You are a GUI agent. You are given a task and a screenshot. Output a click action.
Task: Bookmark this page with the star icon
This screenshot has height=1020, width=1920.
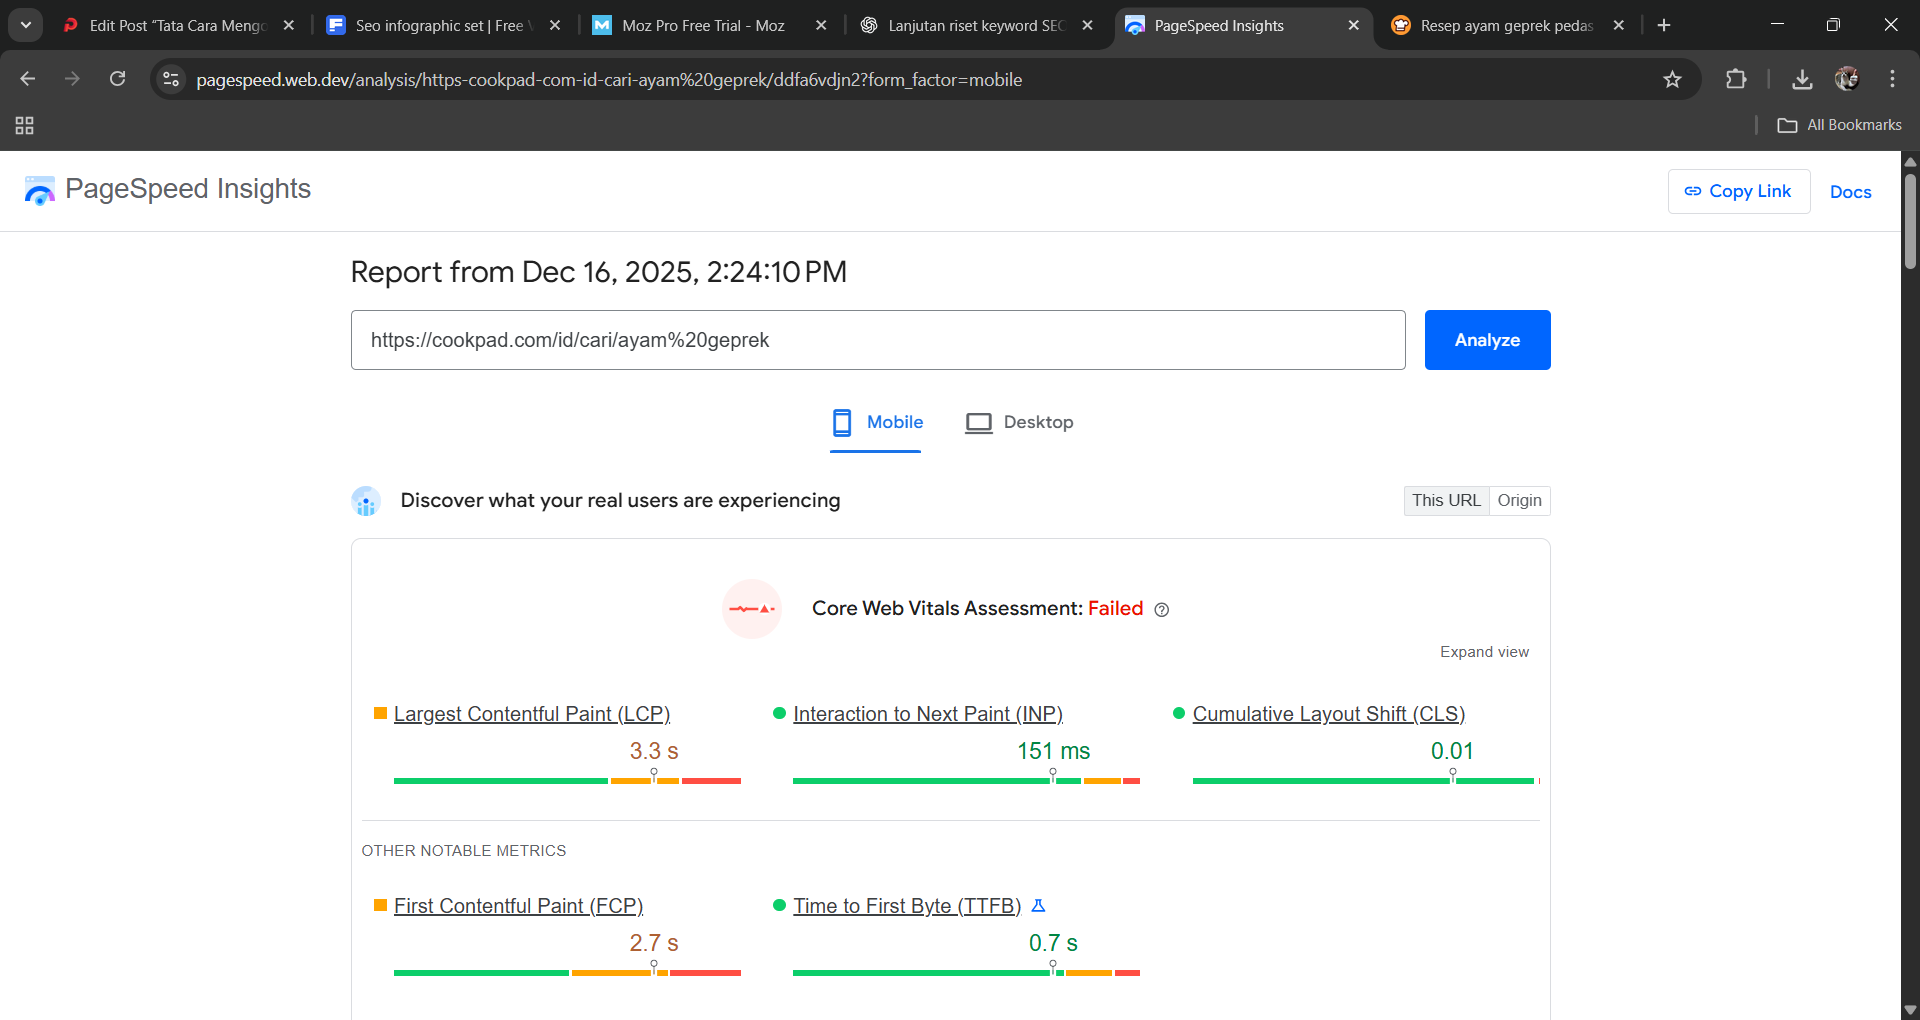[1672, 79]
